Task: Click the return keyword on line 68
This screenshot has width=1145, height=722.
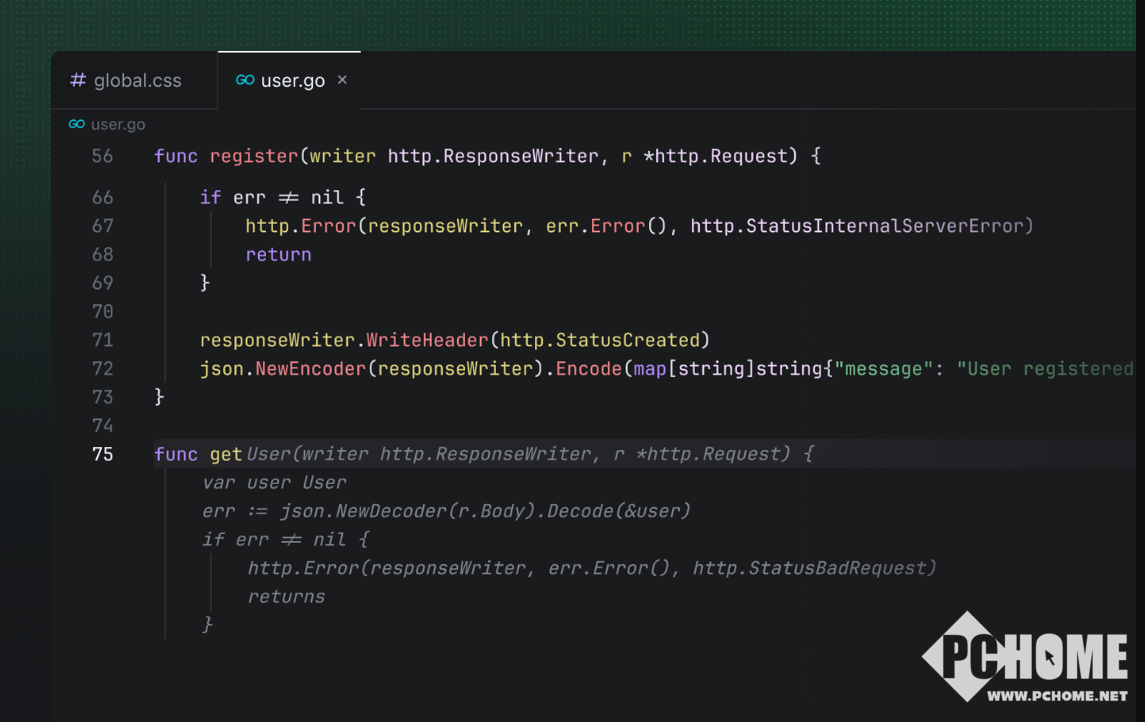Action: pos(278,255)
